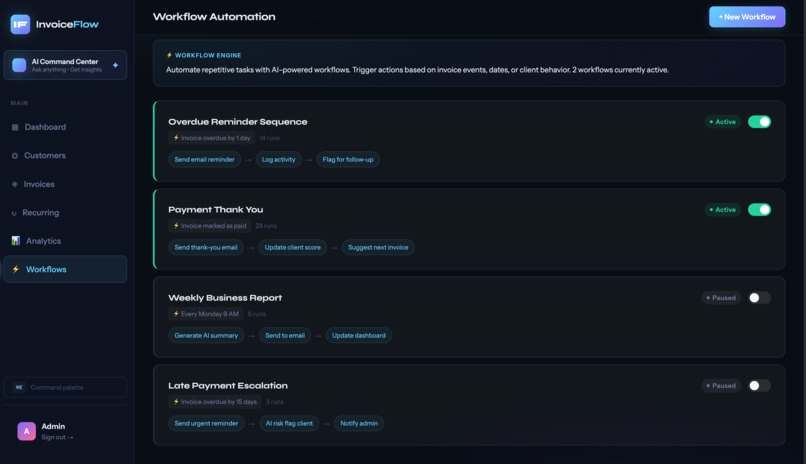Select the Suggest next invoice step
The width and height of the screenshot is (806, 464).
click(378, 247)
